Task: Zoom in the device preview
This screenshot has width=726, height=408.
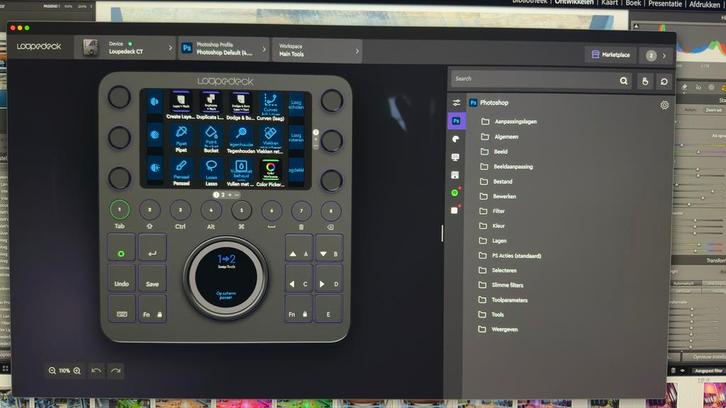Action: coord(77,370)
